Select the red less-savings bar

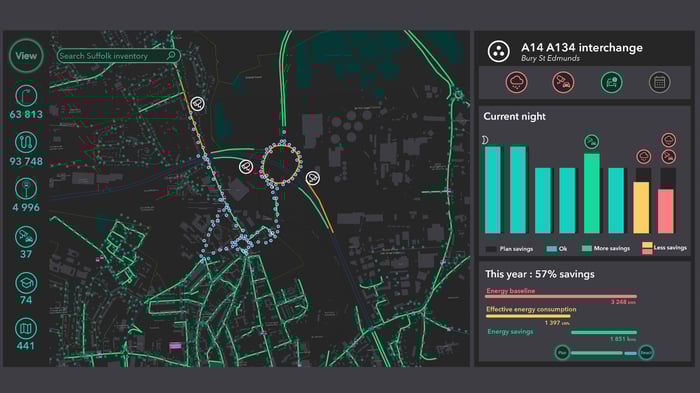point(666,211)
